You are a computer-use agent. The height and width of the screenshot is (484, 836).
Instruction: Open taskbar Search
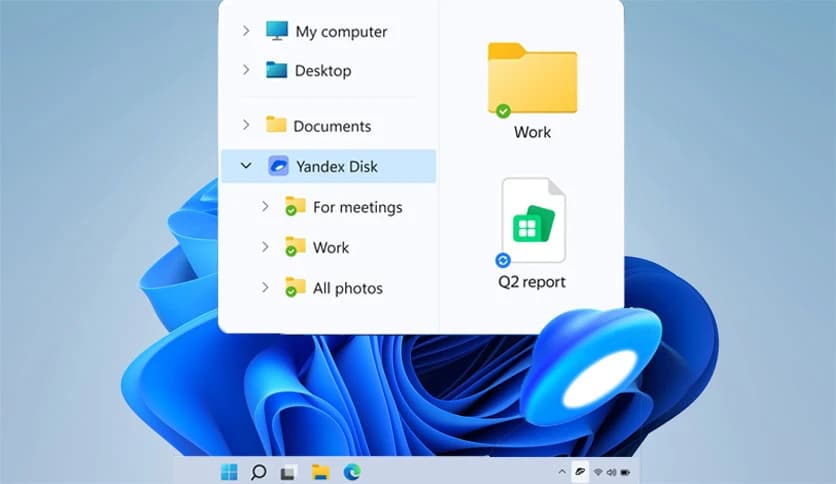pos(259,472)
